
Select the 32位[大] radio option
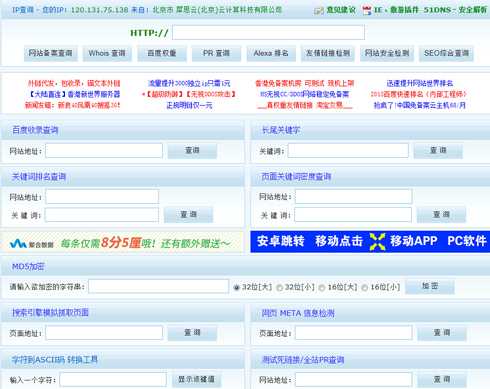[x=236, y=287]
